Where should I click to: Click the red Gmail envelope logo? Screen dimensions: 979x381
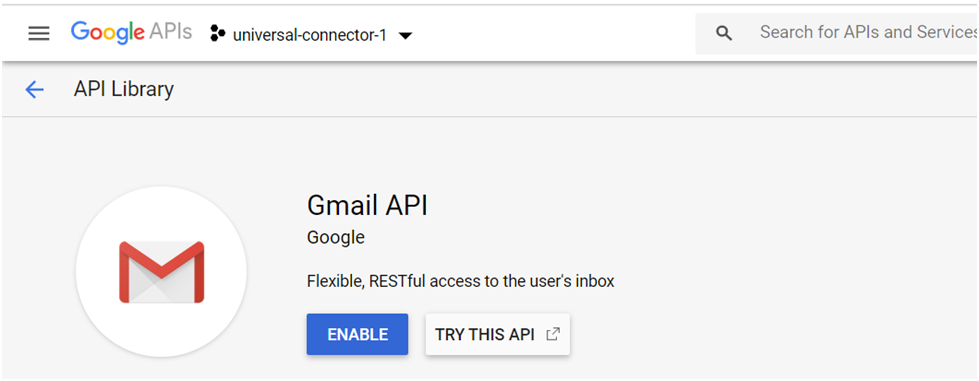[162, 272]
